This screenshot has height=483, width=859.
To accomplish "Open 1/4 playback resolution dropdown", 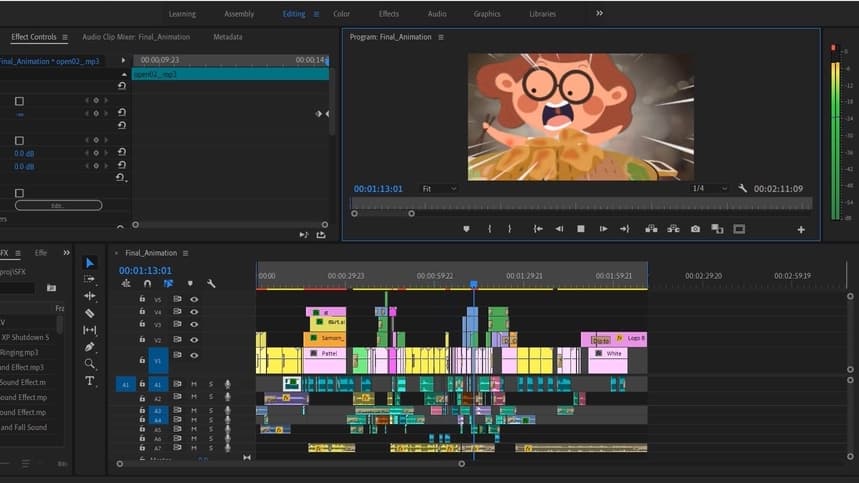I will [x=709, y=188].
